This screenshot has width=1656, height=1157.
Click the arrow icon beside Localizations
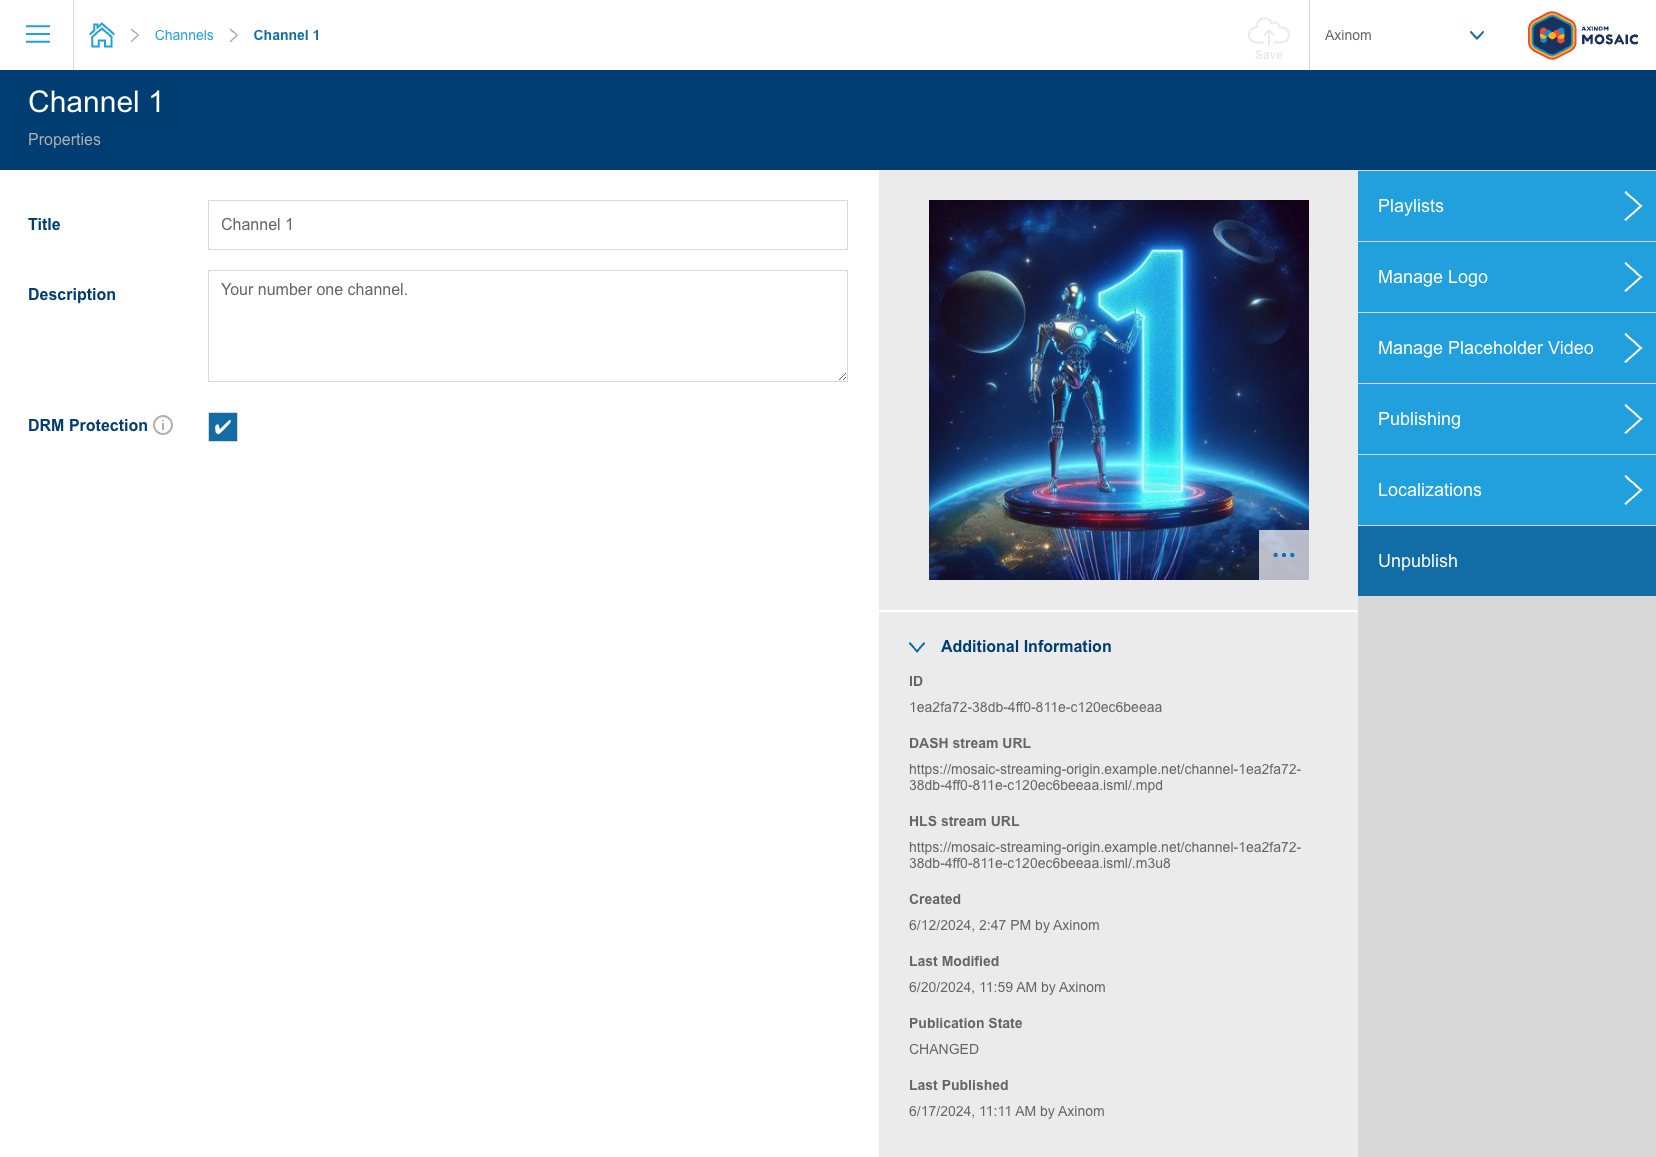coord(1632,490)
